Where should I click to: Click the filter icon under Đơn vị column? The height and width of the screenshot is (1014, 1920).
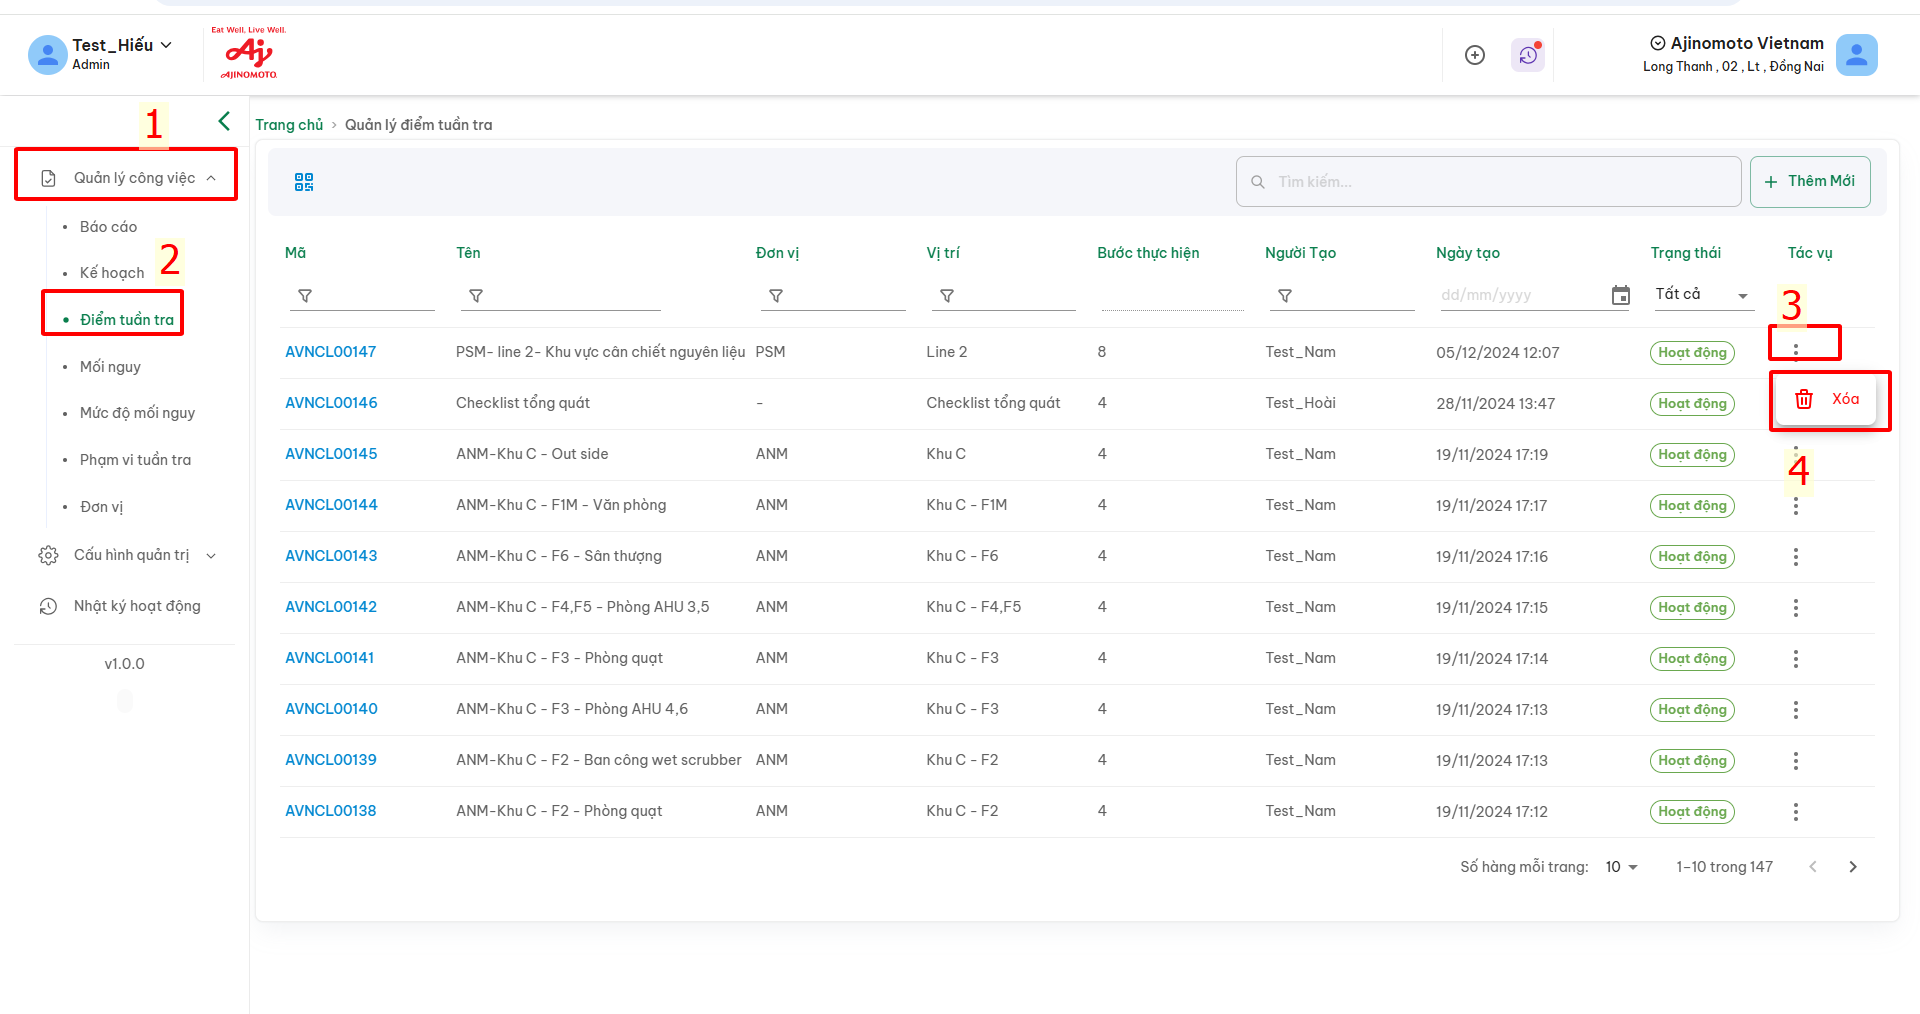pos(776,296)
